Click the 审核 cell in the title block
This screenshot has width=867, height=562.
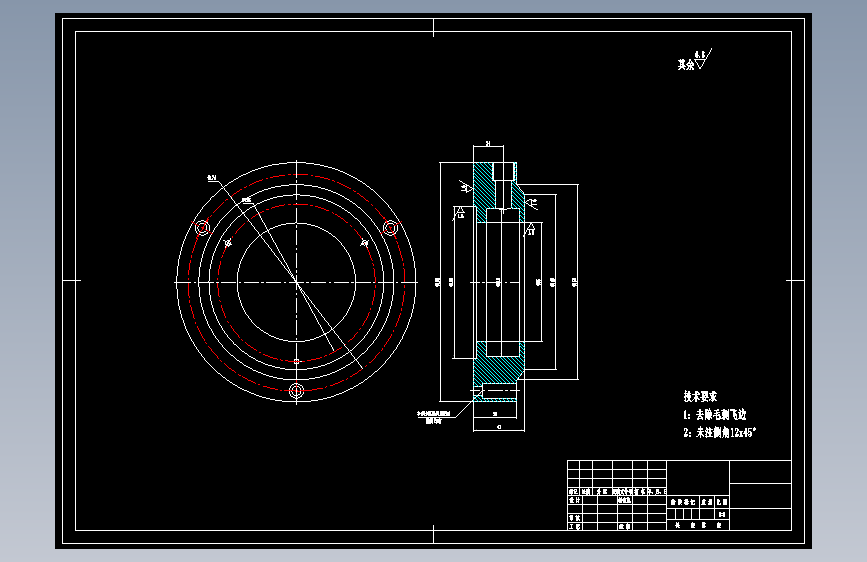click(x=574, y=518)
